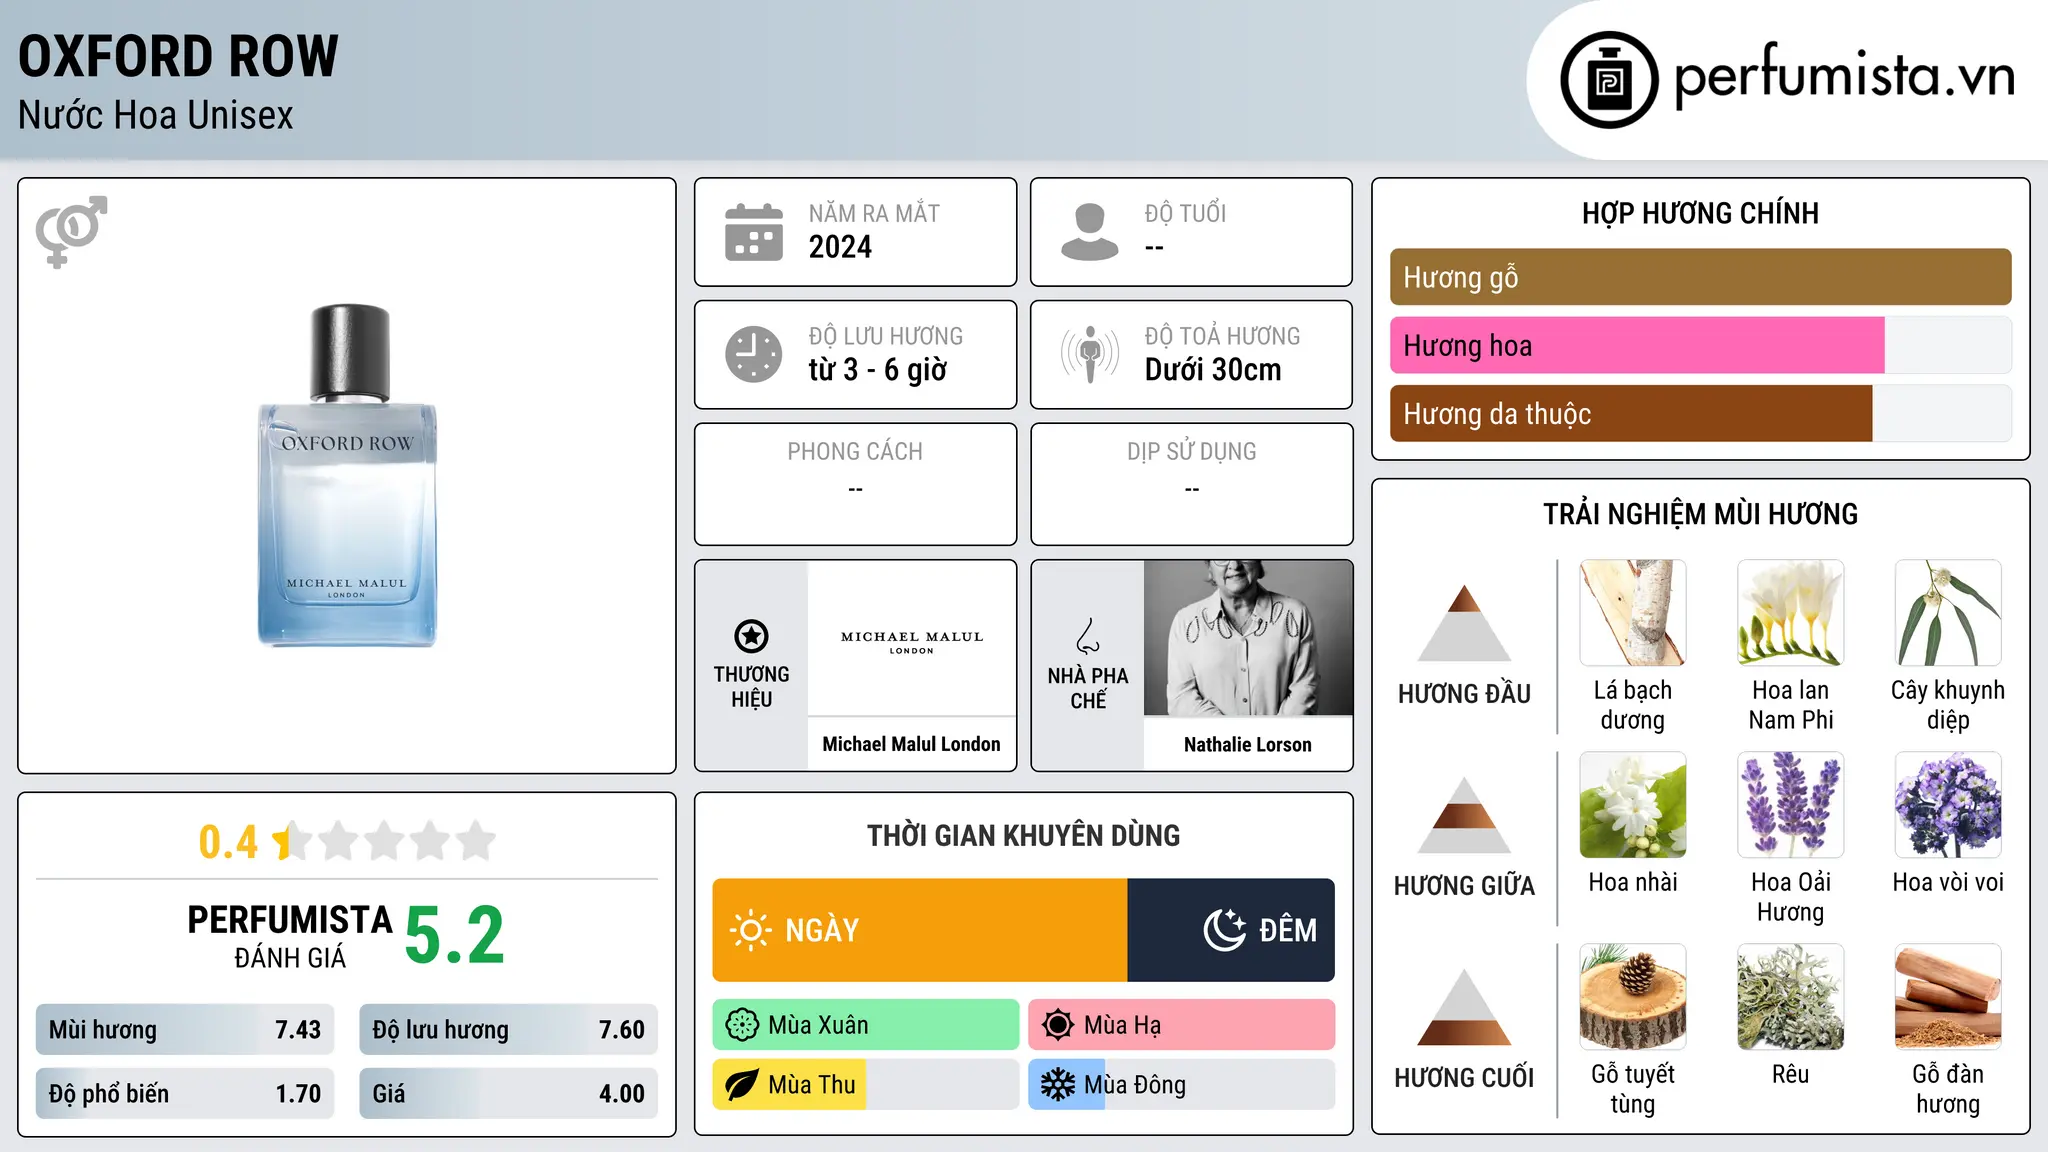Click the Nước Hoa Unisex subtitle
Image resolution: width=2048 pixels, height=1152 pixels.
coord(156,115)
